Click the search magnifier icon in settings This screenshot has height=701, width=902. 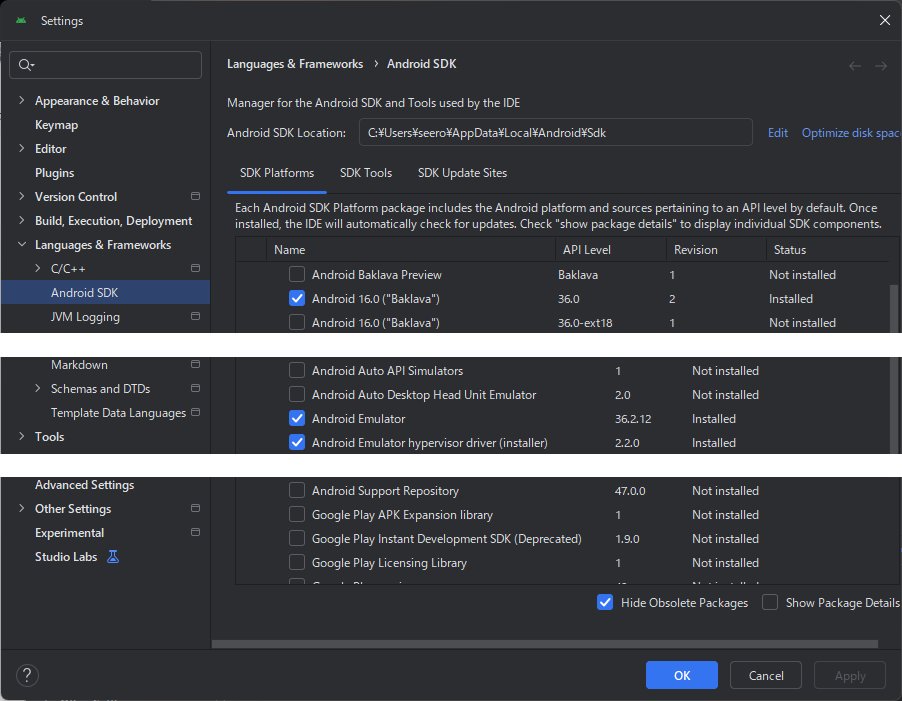tap(25, 65)
